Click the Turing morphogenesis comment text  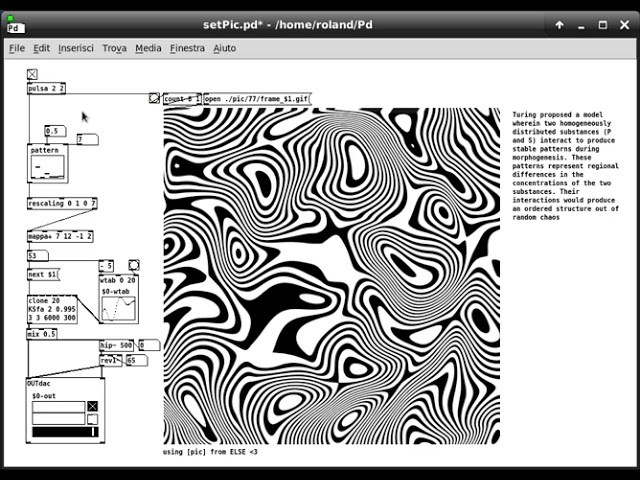coord(565,166)
